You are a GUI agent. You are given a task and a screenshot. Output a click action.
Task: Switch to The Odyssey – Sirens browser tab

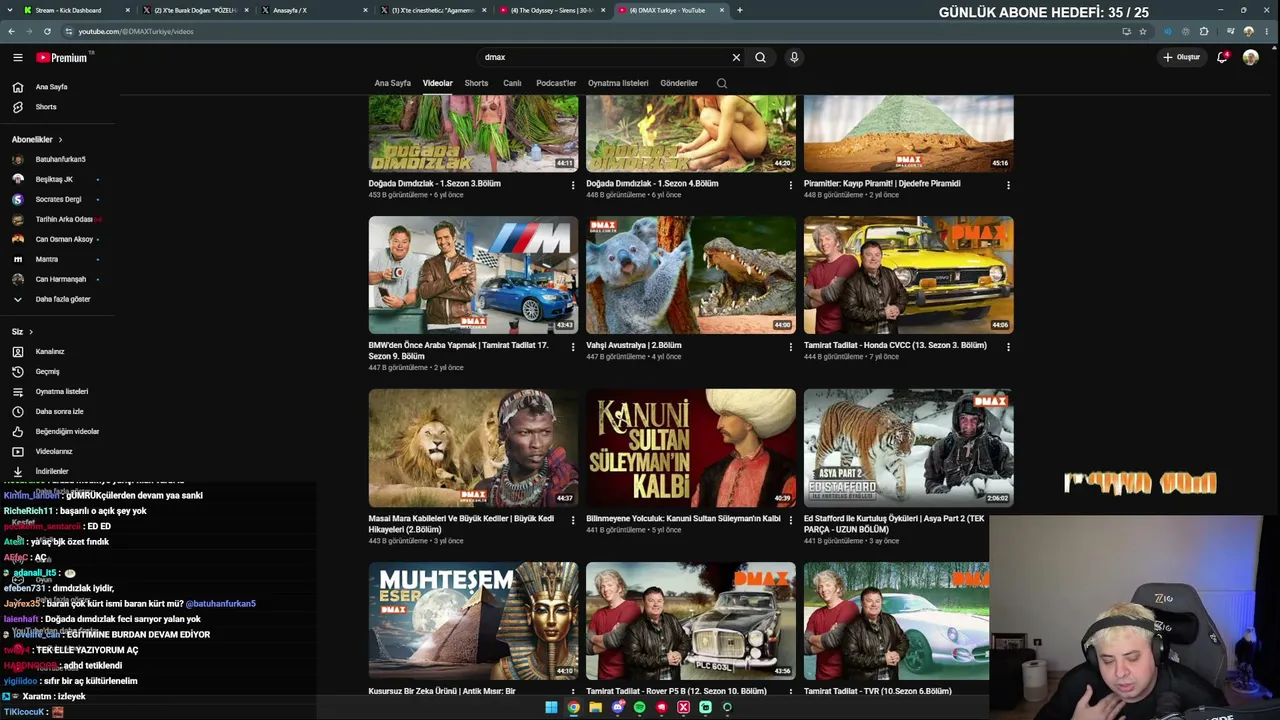point(553,10)
